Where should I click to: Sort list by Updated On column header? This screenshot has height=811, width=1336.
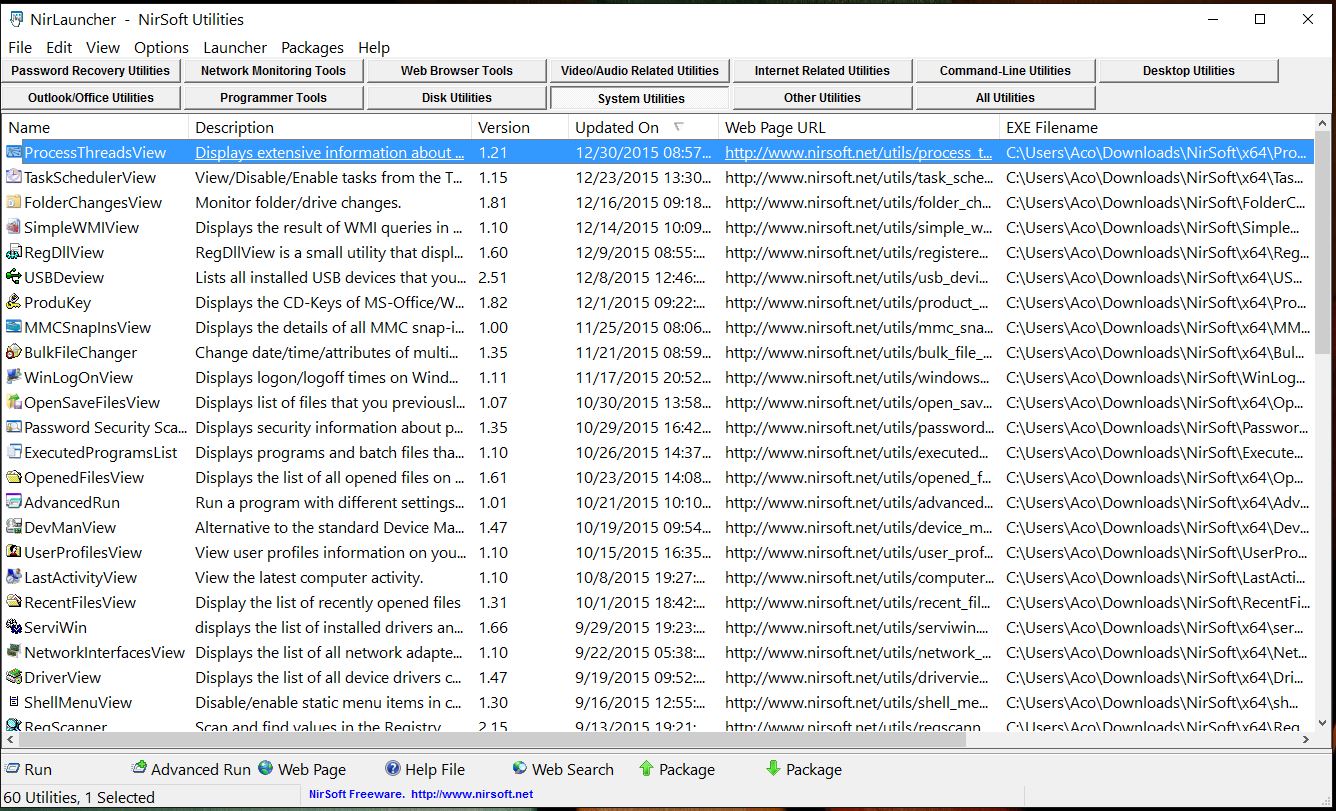tap(643, 127)
